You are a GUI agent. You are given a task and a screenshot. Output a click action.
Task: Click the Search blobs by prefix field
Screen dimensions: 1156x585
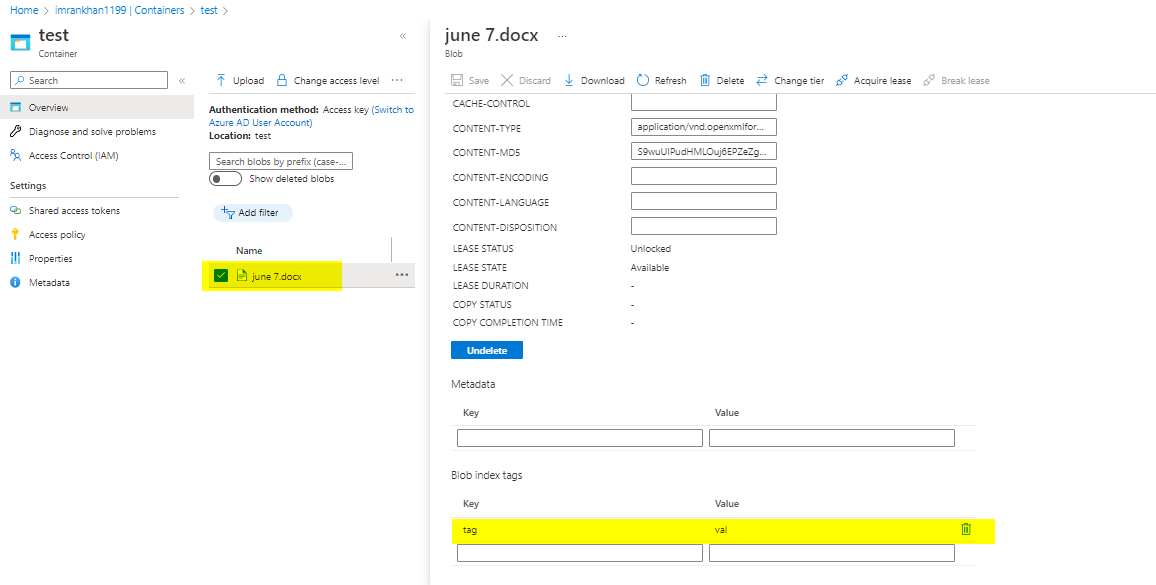pos(281,161)
